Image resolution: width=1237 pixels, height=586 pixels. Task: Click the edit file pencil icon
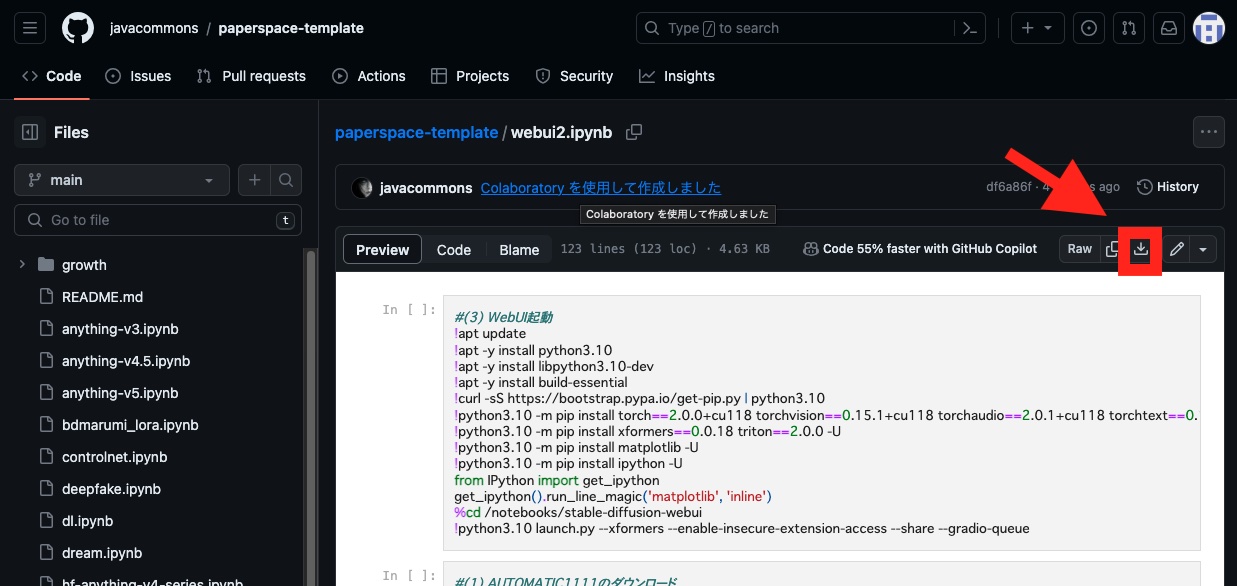(1177, 249)
